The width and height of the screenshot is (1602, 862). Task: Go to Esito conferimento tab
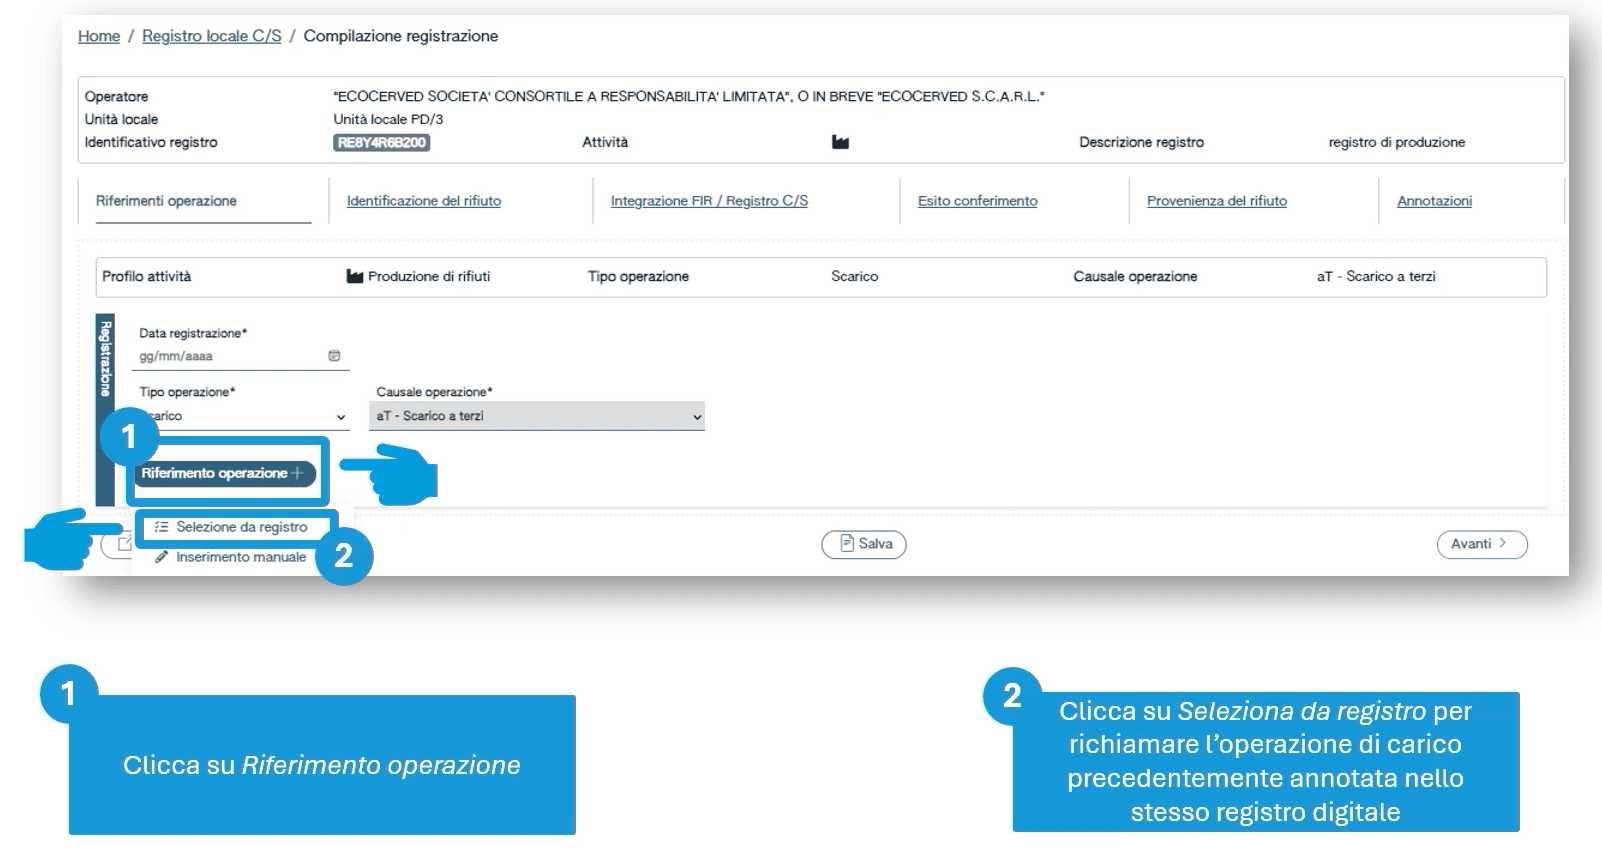(x=977, y=201)
